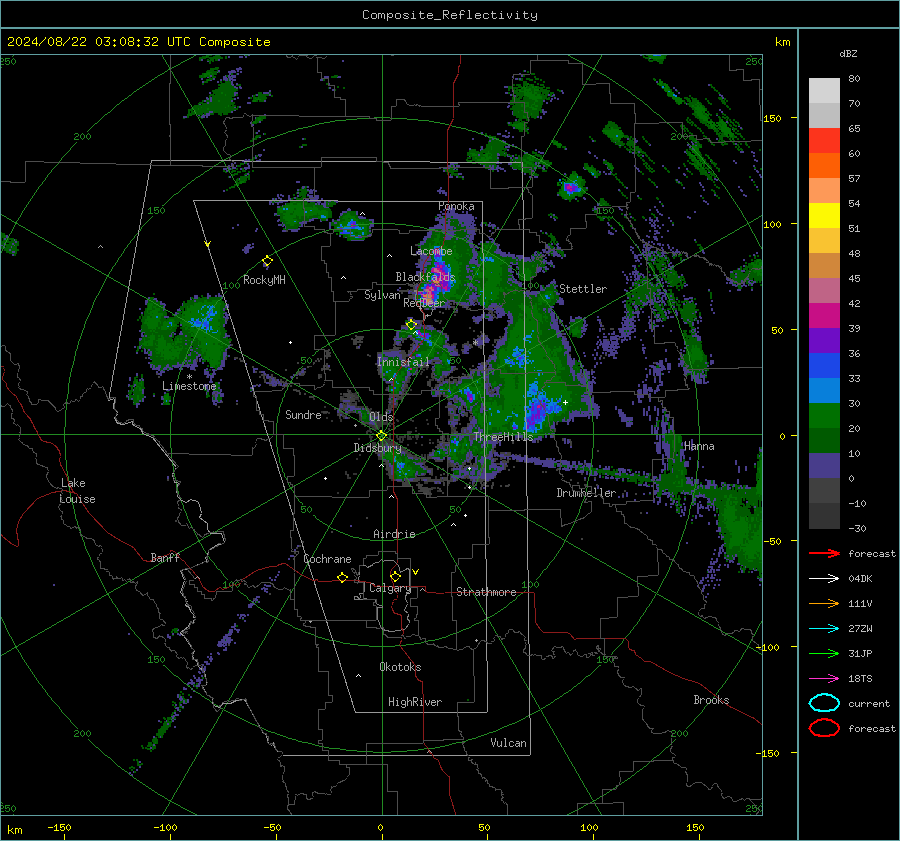Click the Brooks label
Image resolution: width=900 pixels, height=841 pixels.
click(x=711, y=700)
